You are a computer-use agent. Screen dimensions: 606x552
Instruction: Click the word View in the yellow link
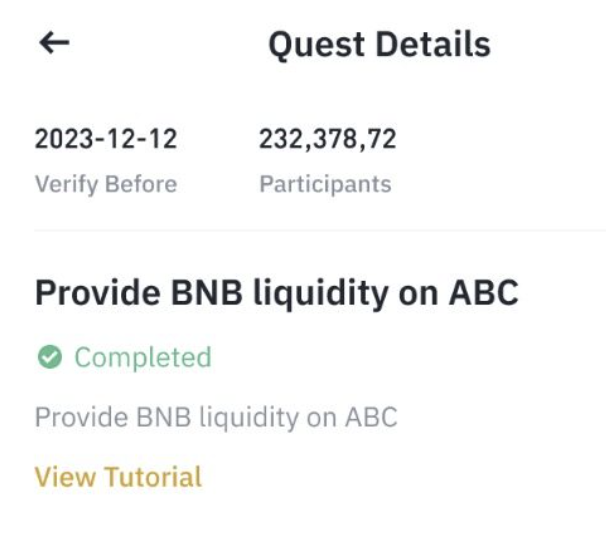[65, 477]
